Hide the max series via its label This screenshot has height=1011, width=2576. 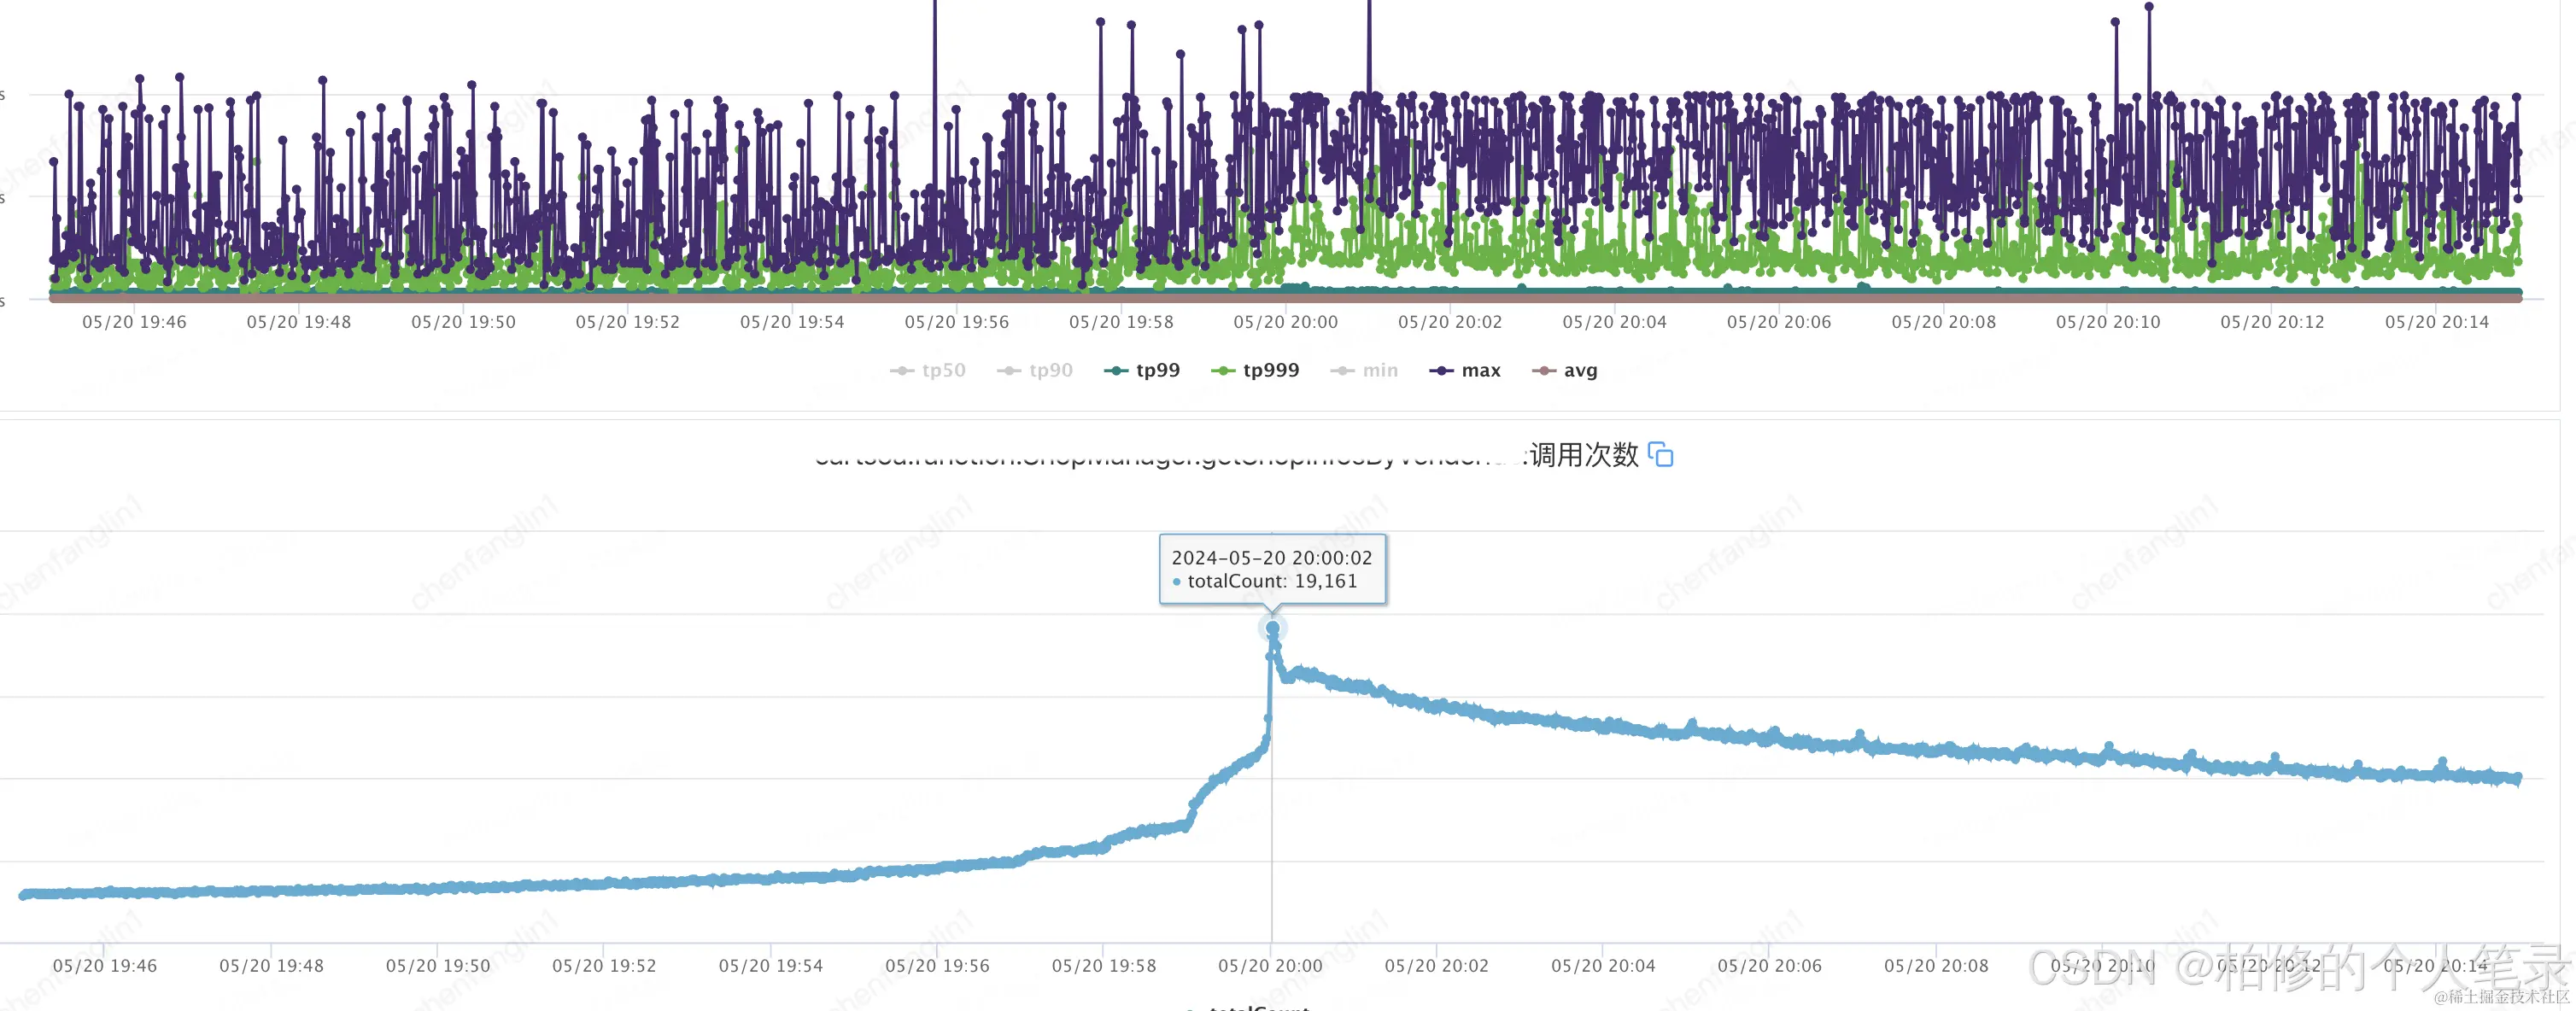(x=1480, y=371)
